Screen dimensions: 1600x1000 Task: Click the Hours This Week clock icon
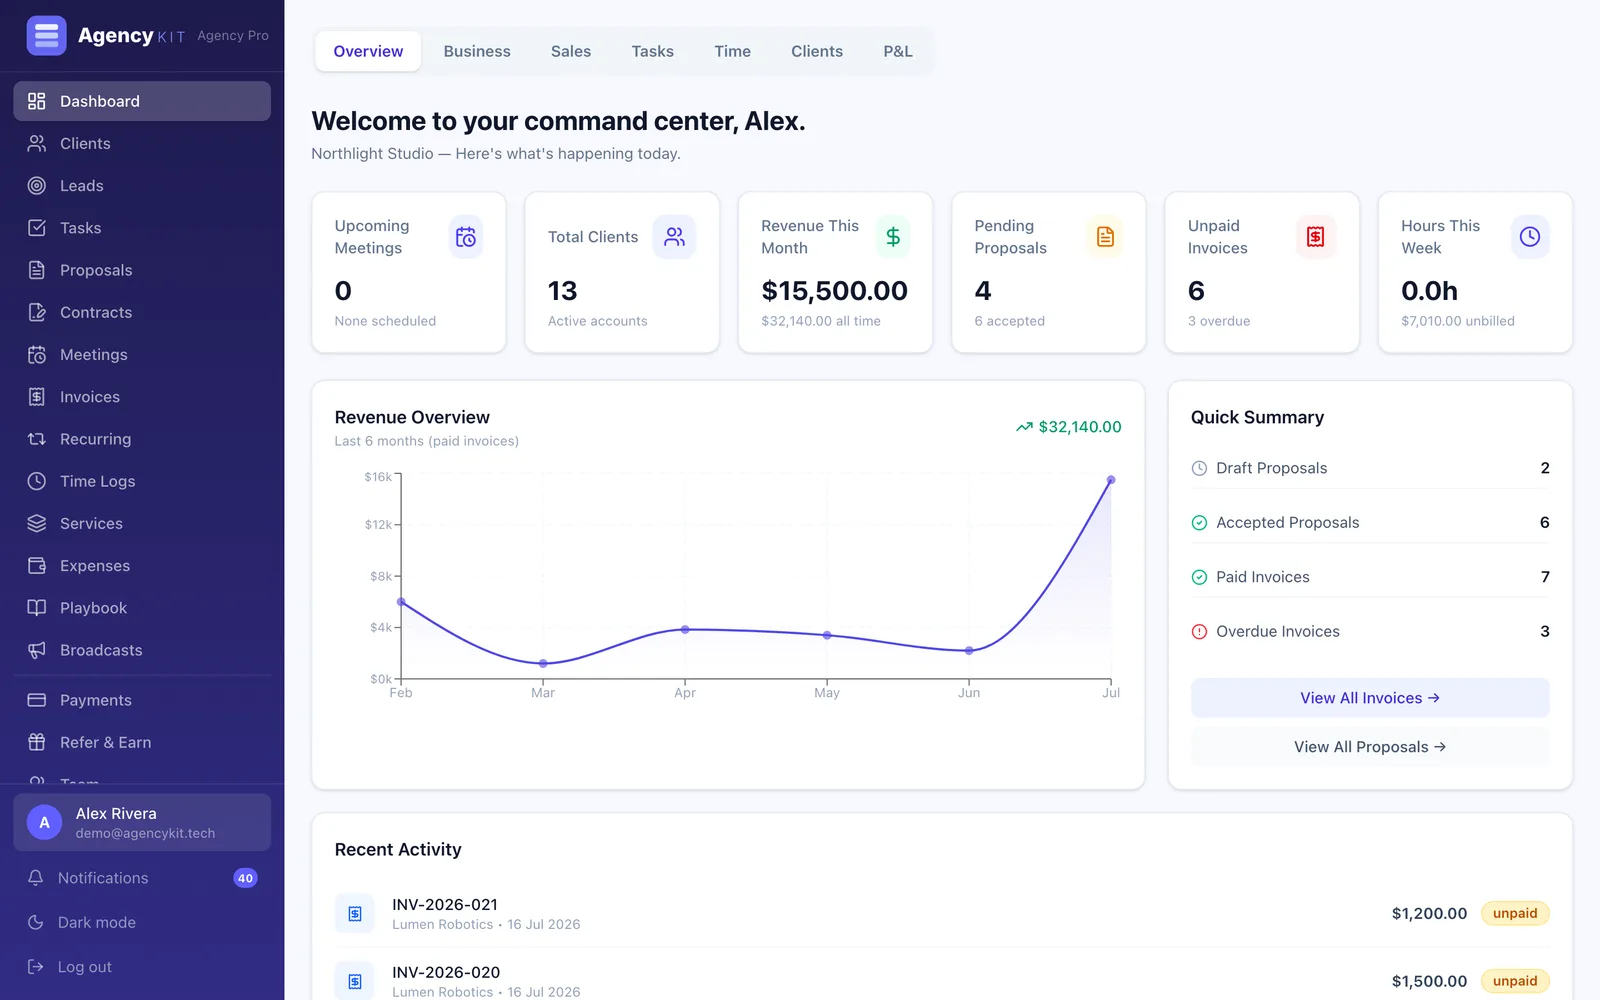1530,237
